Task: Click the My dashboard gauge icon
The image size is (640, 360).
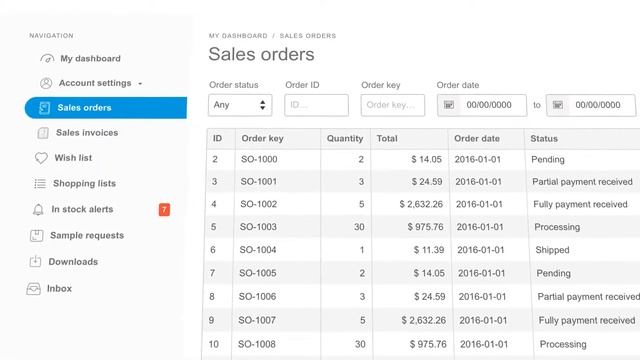Action: (x=47, y=58)
